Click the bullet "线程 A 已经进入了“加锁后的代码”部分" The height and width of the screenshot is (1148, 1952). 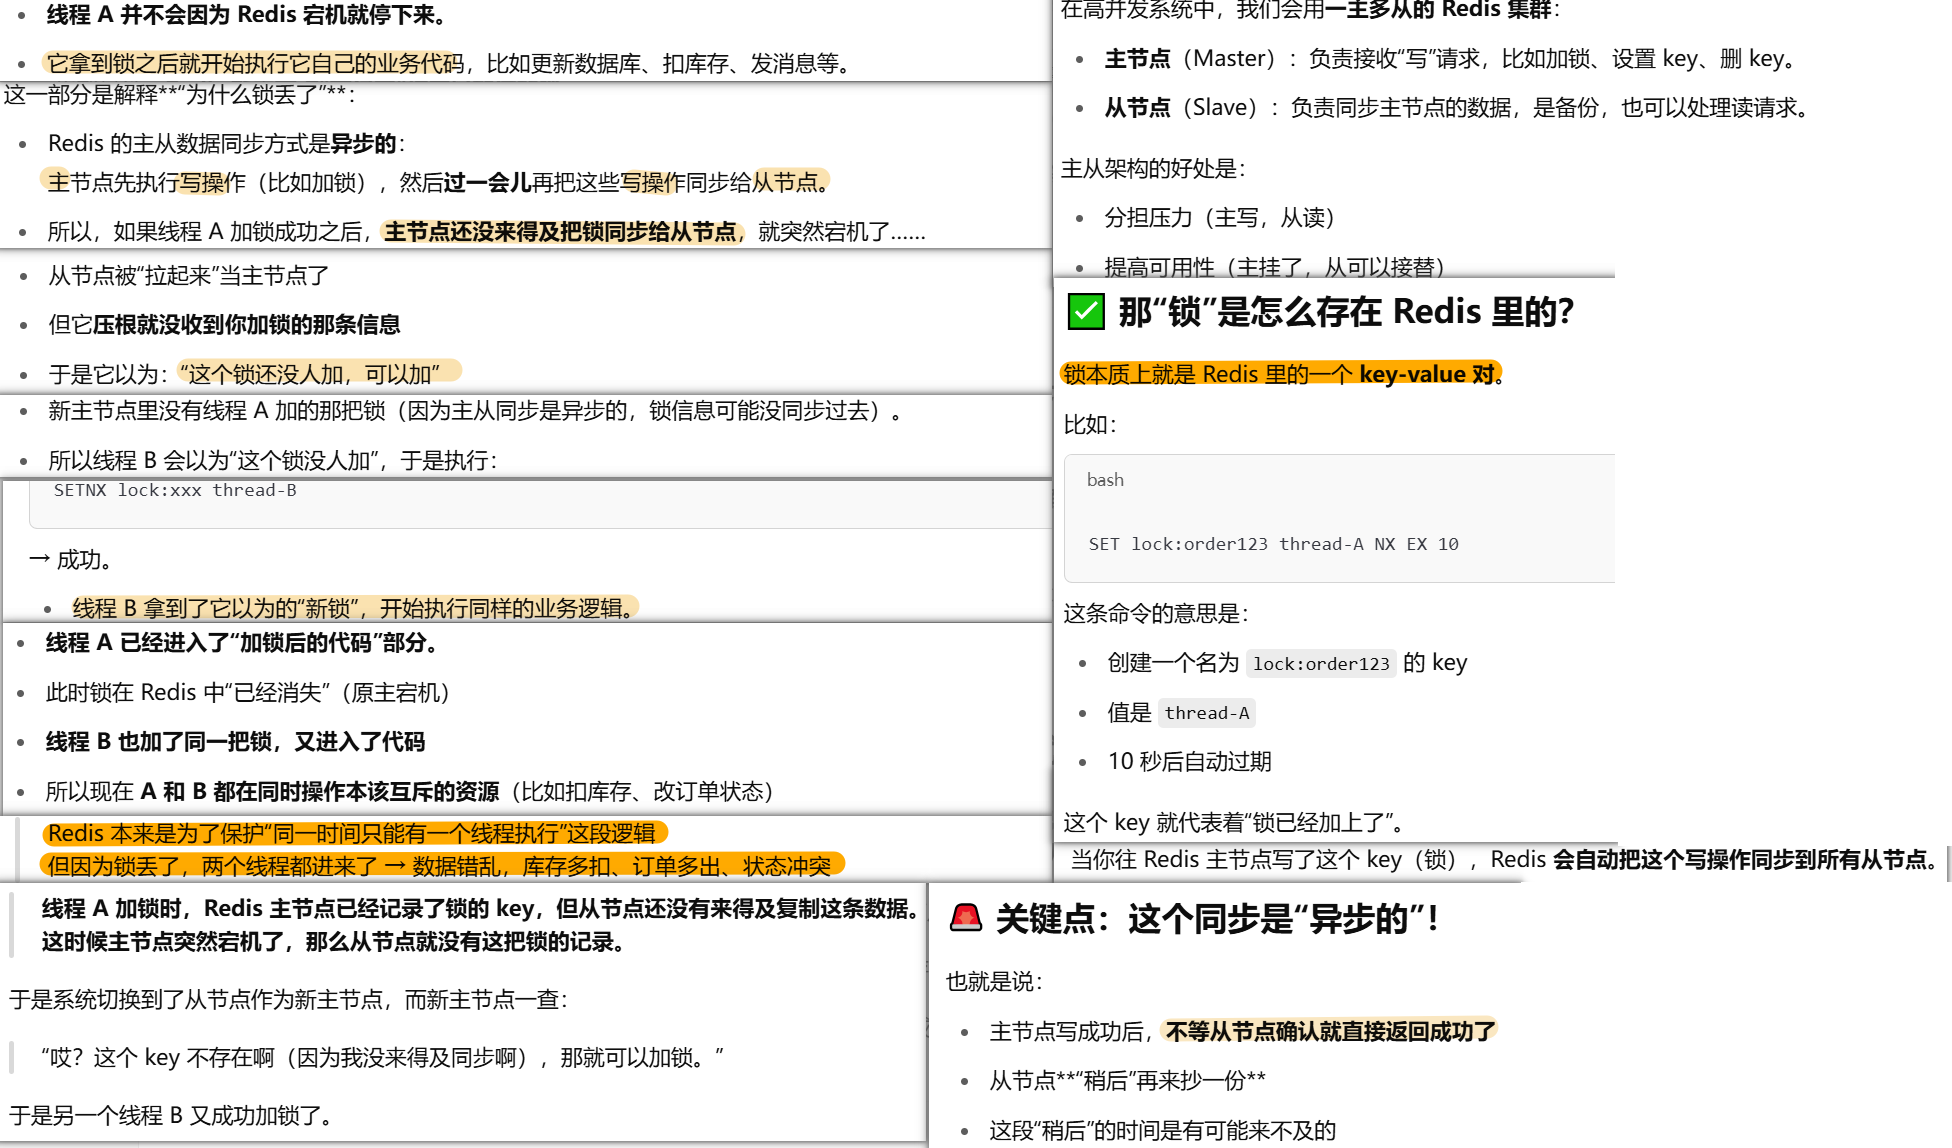(x=243, y=643)
